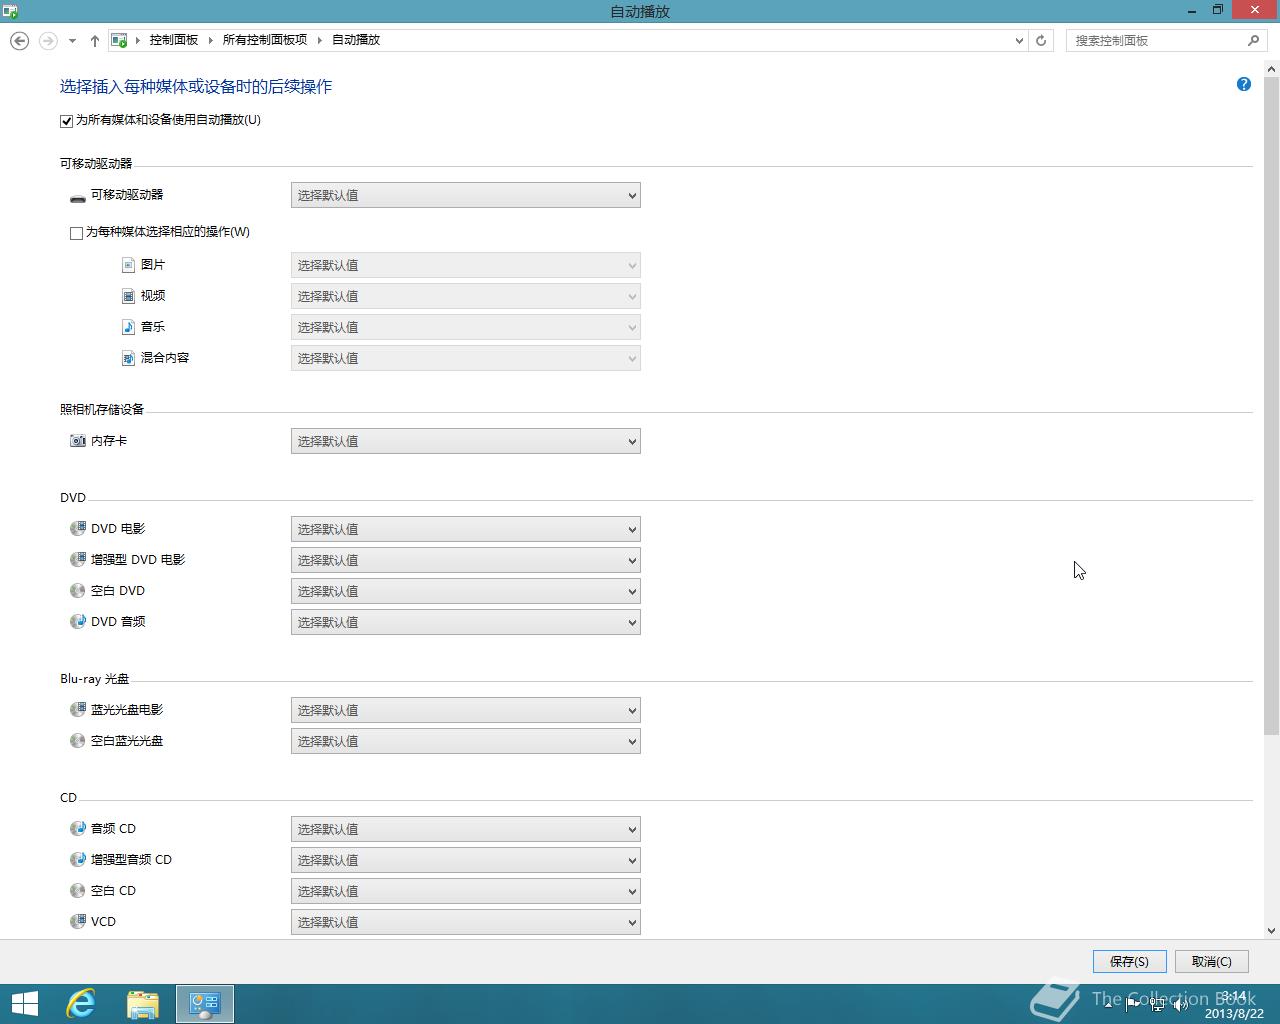Open the 空白蓝光光盘 action dropdown

point(466,741)
